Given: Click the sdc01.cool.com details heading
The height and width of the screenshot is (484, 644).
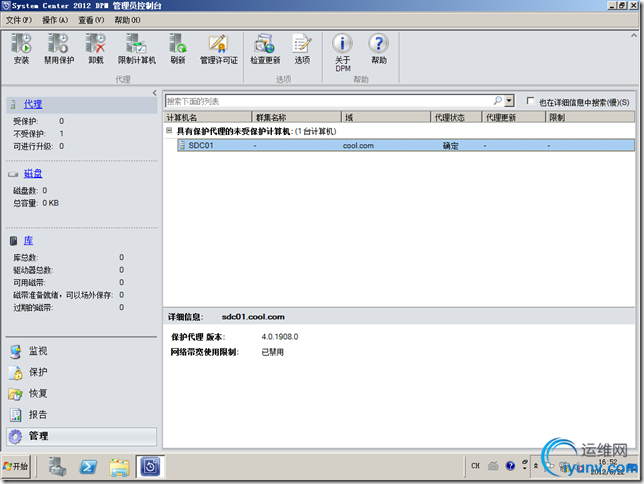Looking at the screenshot, I should [x=253, y=317].
